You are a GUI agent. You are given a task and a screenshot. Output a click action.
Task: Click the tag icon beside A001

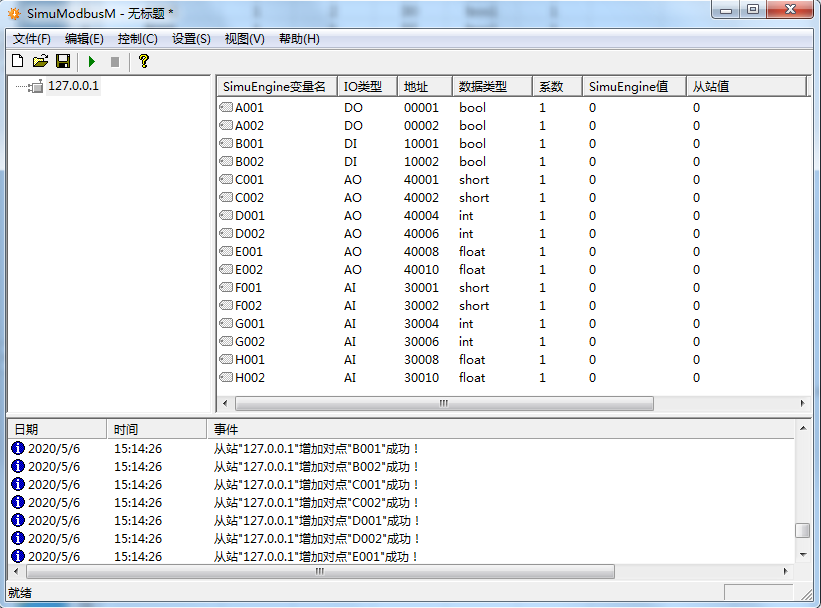(225, 108)
